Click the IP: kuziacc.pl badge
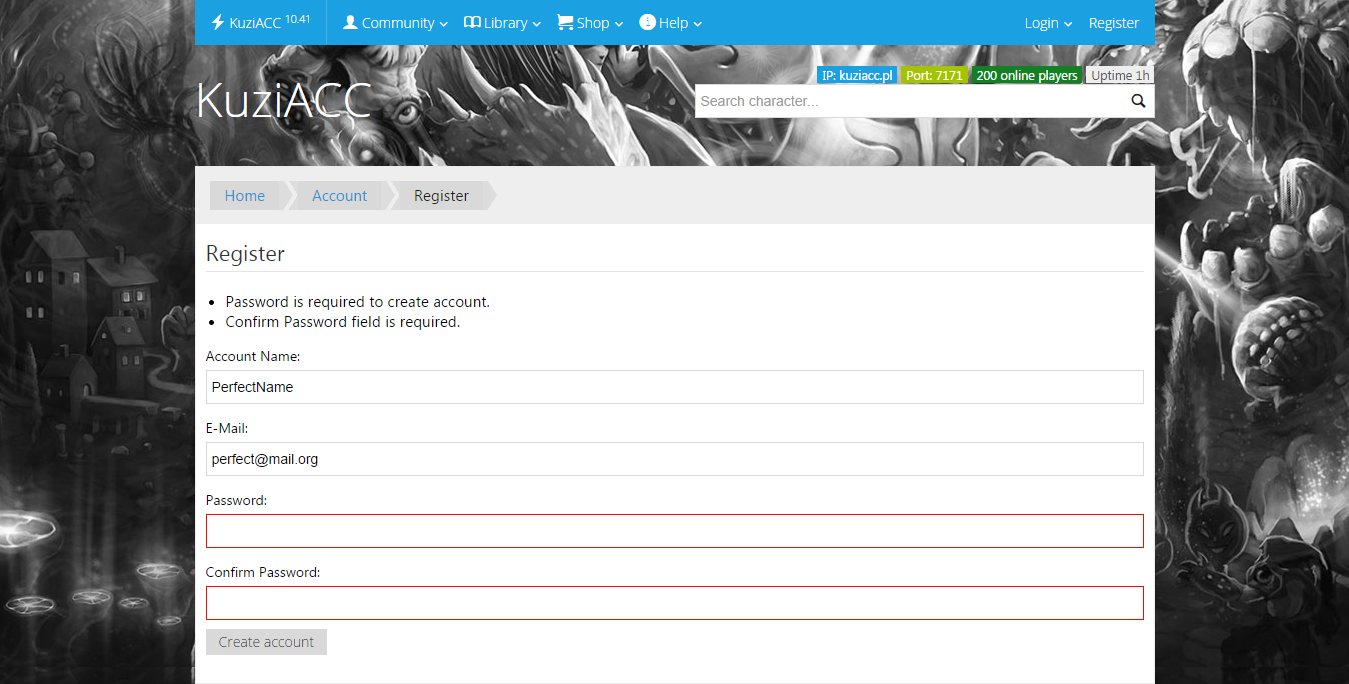The width and height of the screenshot is (1349, 684). [x=857, y=75]
